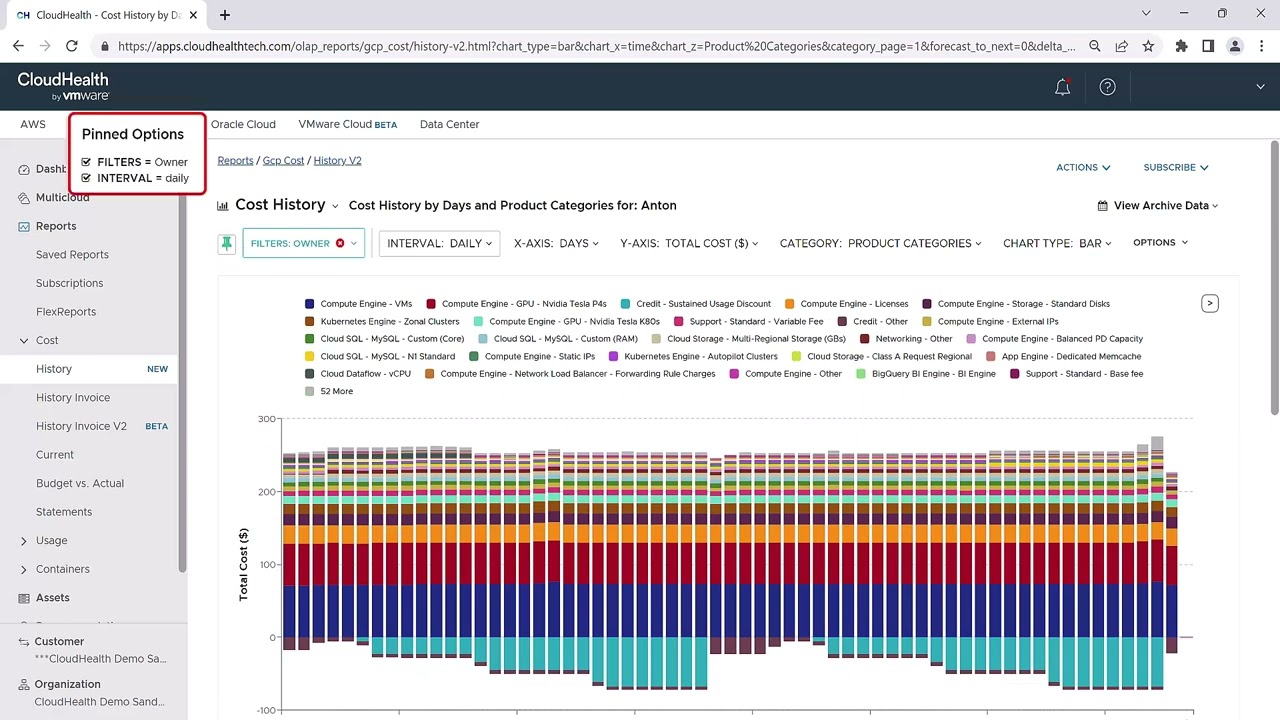Toggle Credit - Sustained Usage Discount legend series
This screenshot has width=1280, height=720.
click(x=696, y=304)
